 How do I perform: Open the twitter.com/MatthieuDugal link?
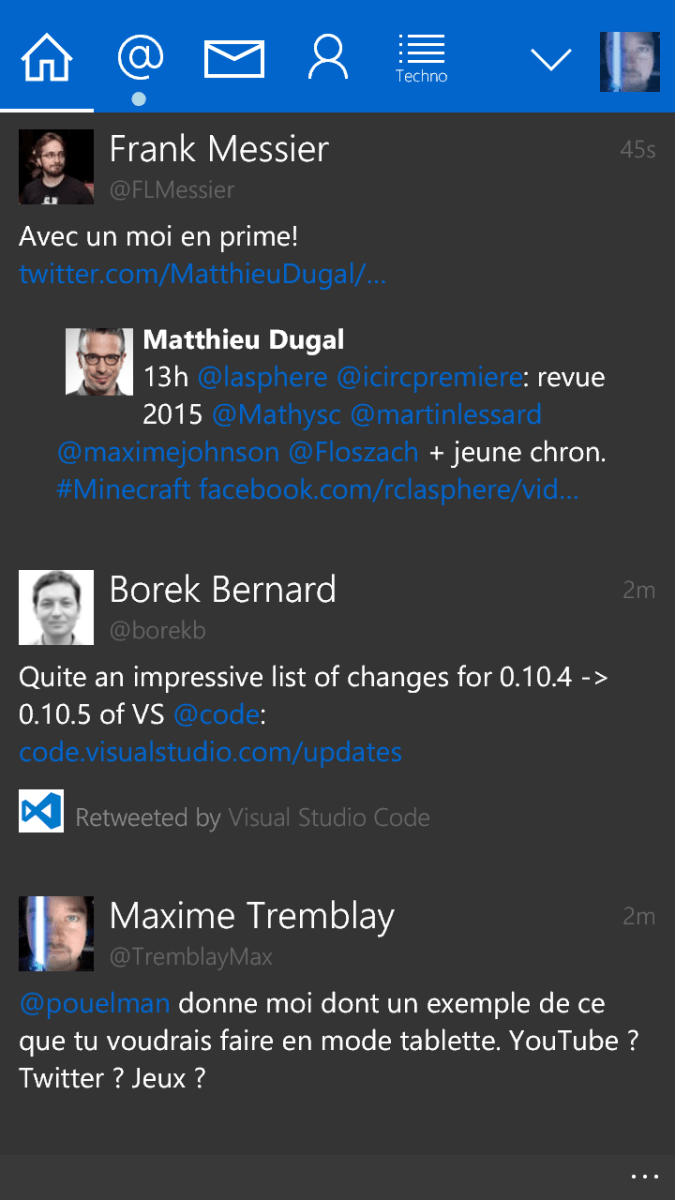pyautogui.click(x=202, y=275)
